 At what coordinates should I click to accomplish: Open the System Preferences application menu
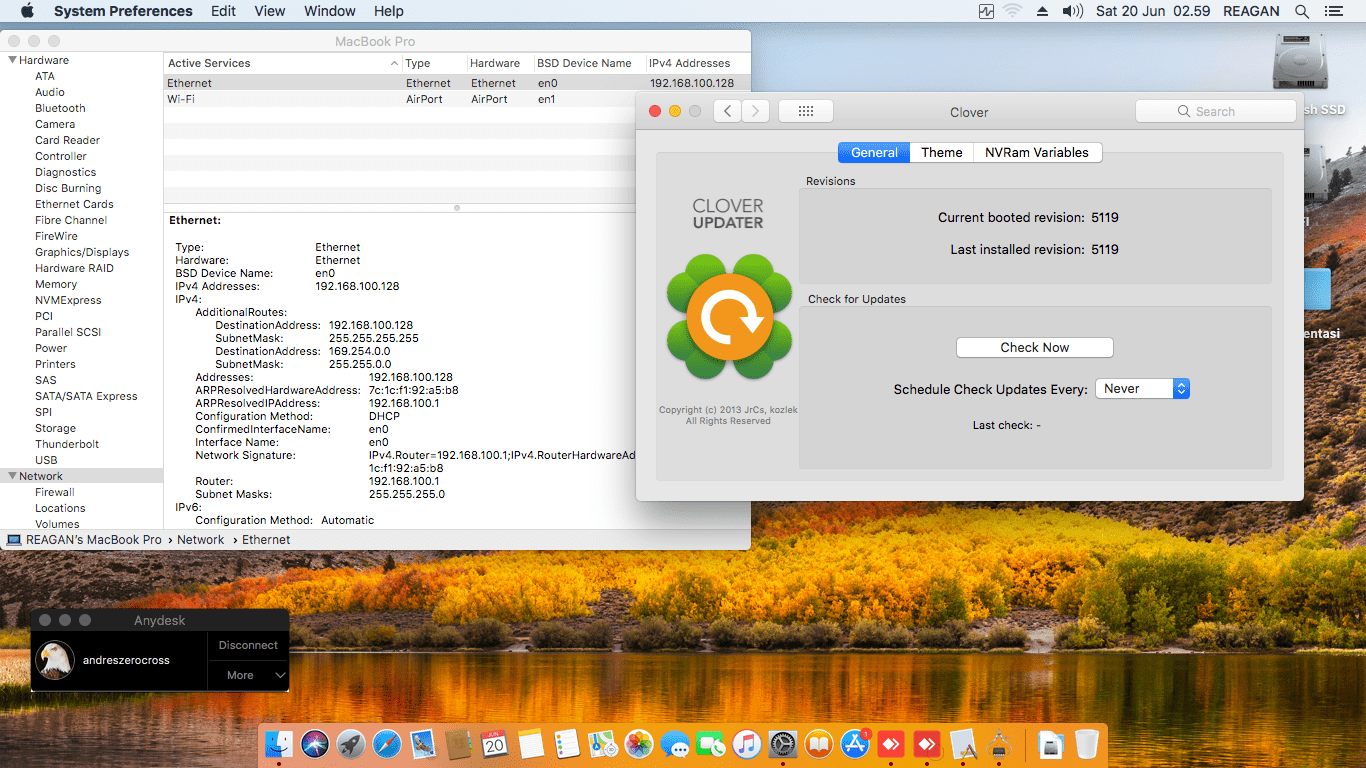click(x=123, y=11)
